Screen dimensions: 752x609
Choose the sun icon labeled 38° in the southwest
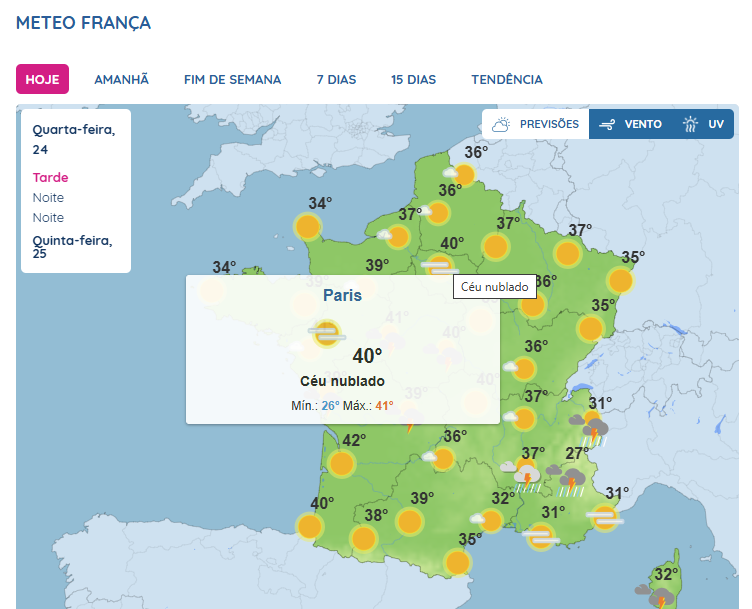pos(364,538)
